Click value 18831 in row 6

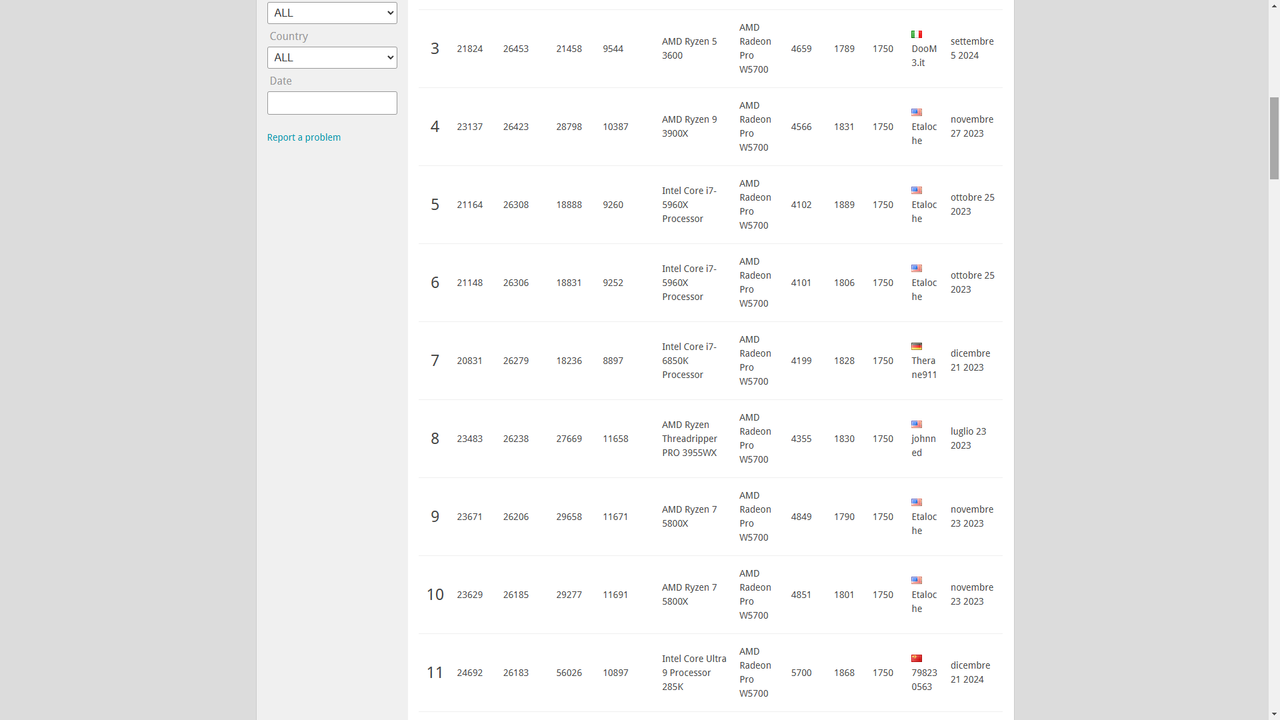point(569,283)
